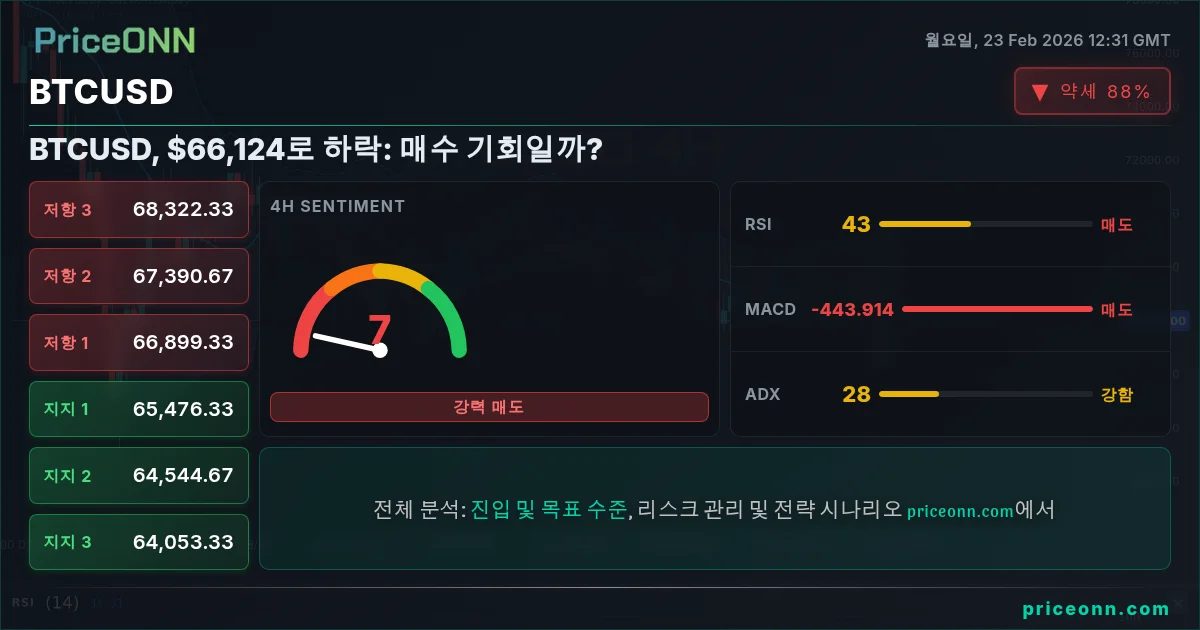Open the priceonn.com link in analysis banner

(x=960, y=511)
